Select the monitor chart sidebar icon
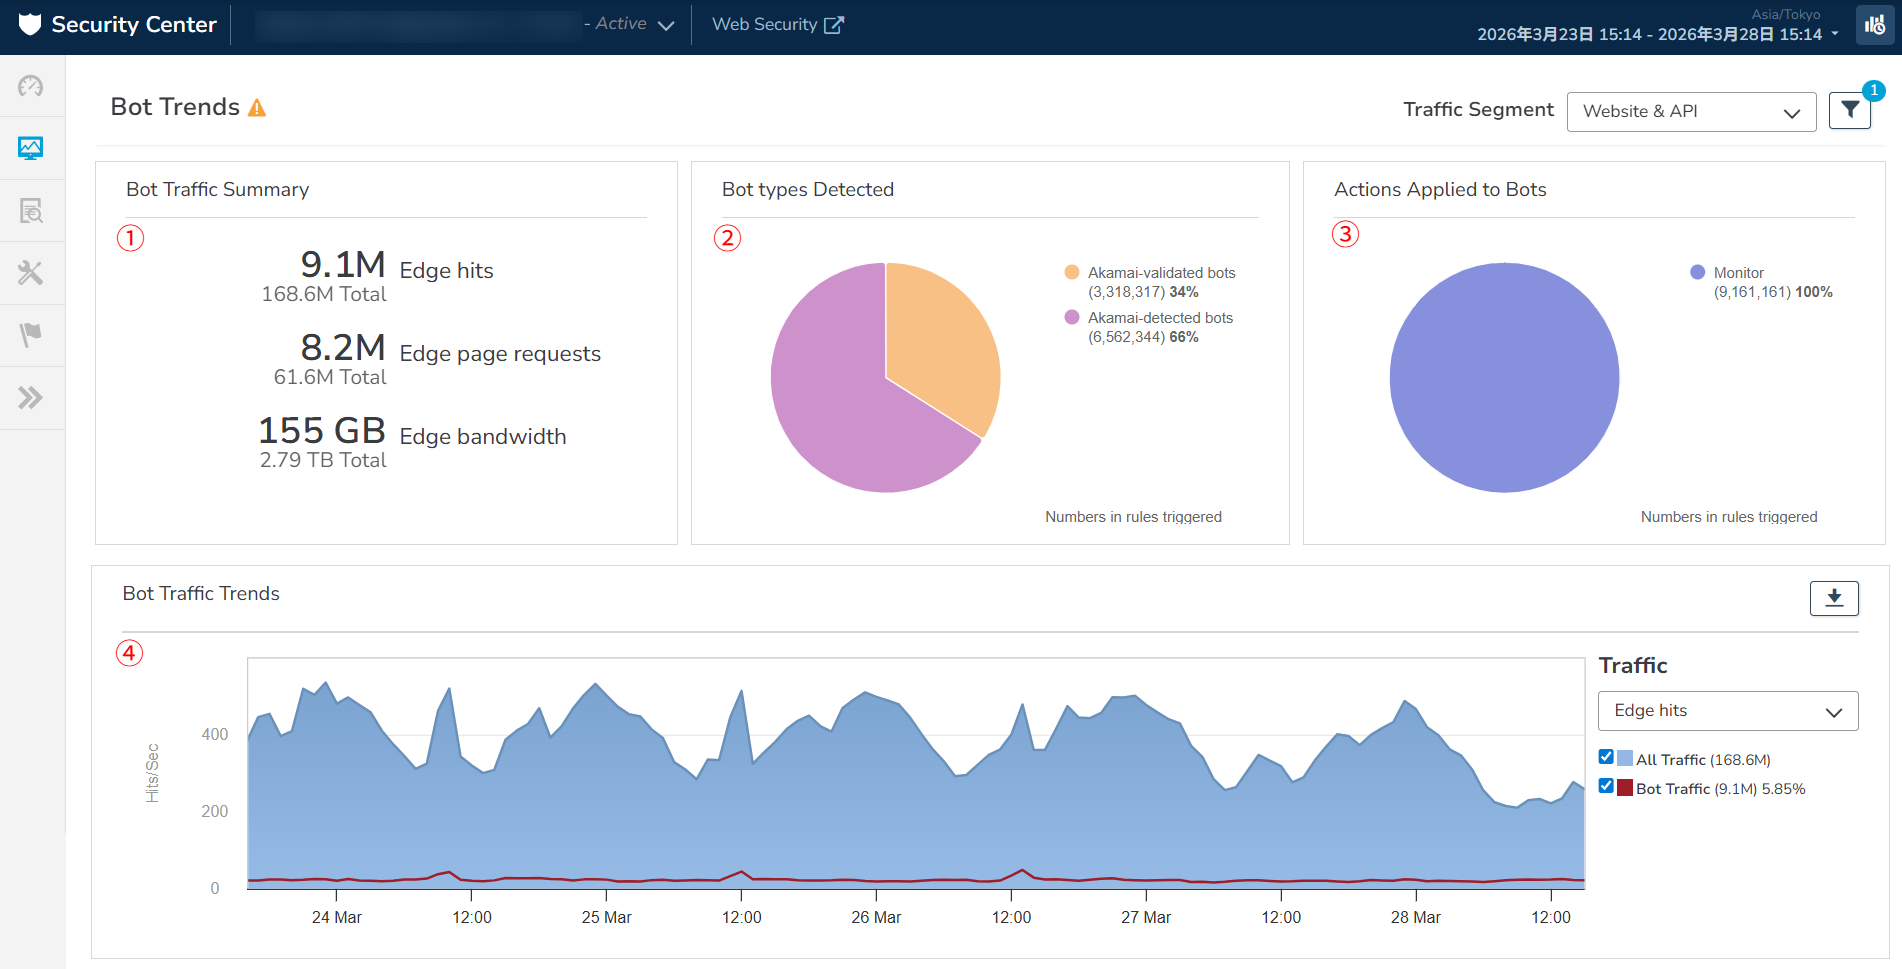 [31, 149]
